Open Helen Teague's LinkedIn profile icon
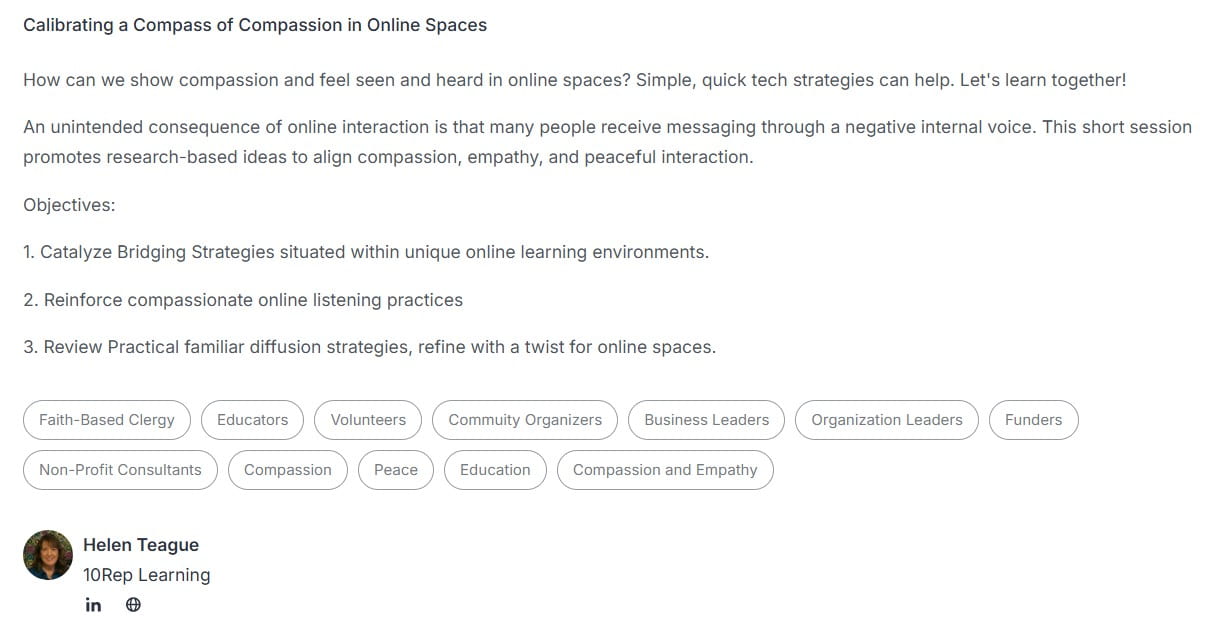 pyautogui.click(x=93, y=605)
